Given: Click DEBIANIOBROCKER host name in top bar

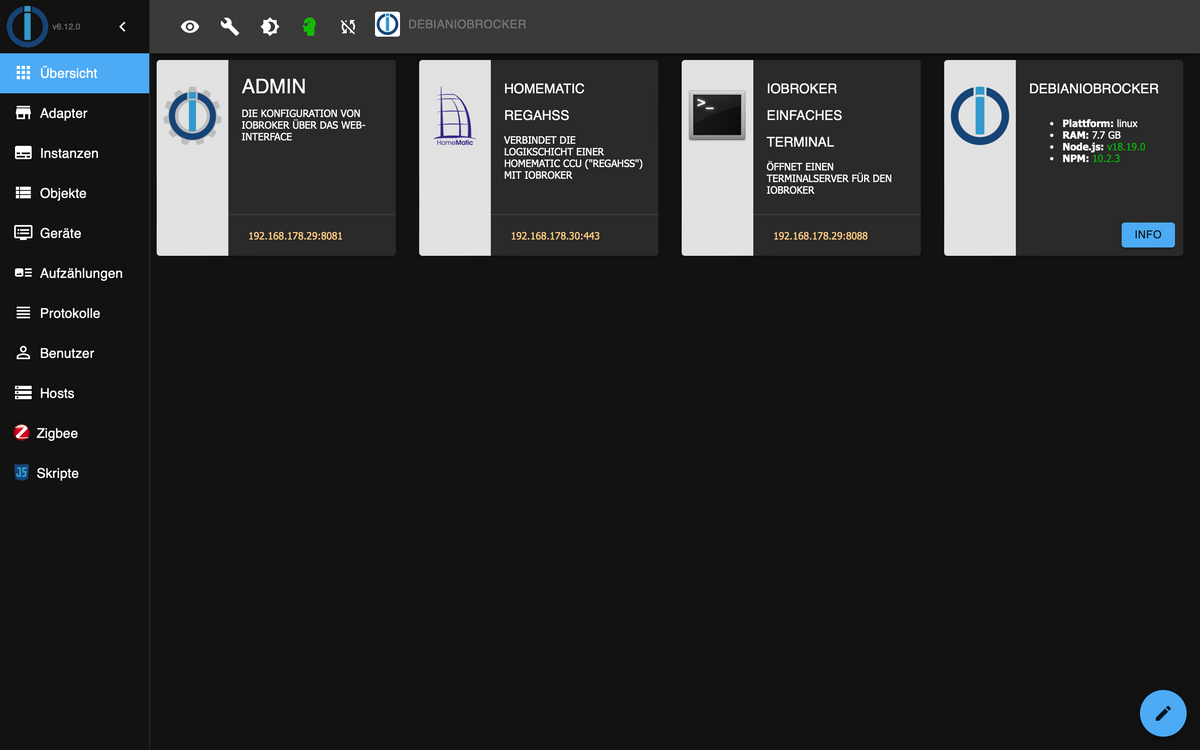Looking at the screenshot, I should point(467,24).
